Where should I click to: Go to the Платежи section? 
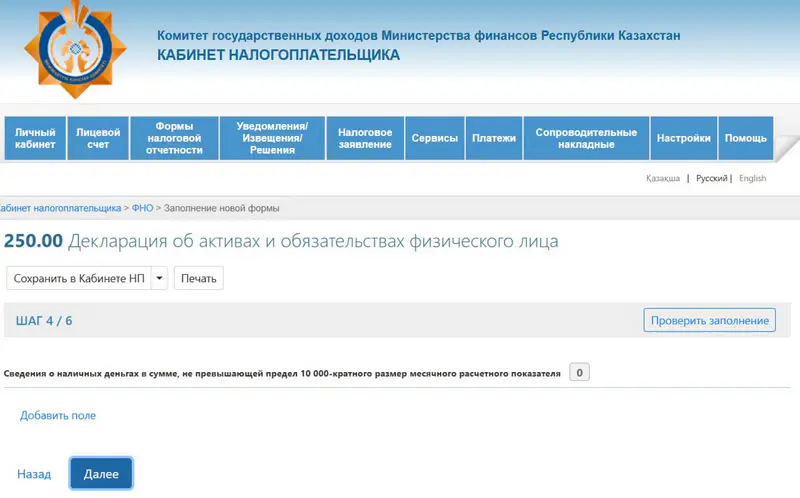click(x=494, y=139)
